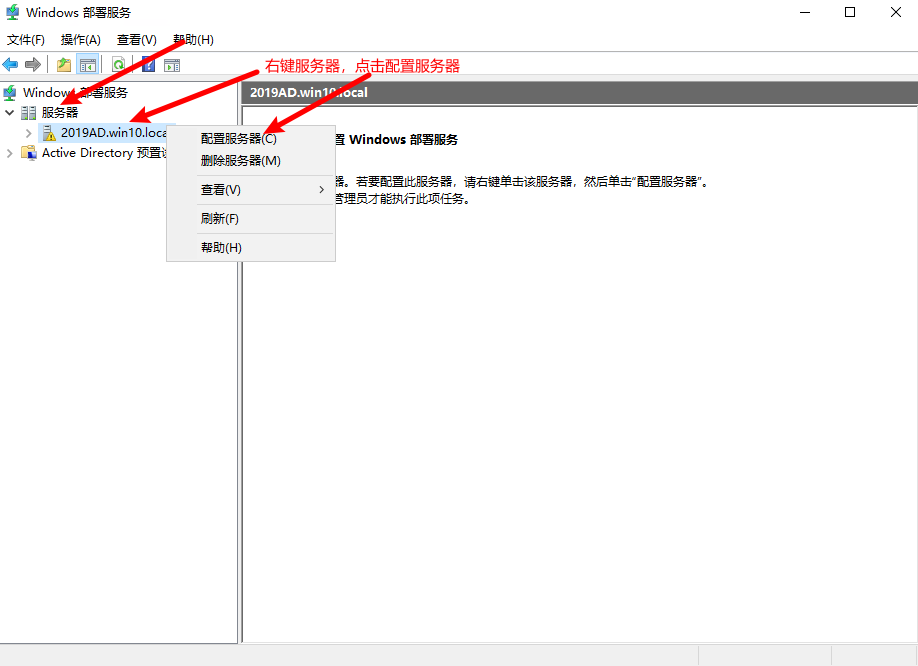Click 刷新(F) in the context menu
The image size is (918, 666).
(x=219, y=218)
